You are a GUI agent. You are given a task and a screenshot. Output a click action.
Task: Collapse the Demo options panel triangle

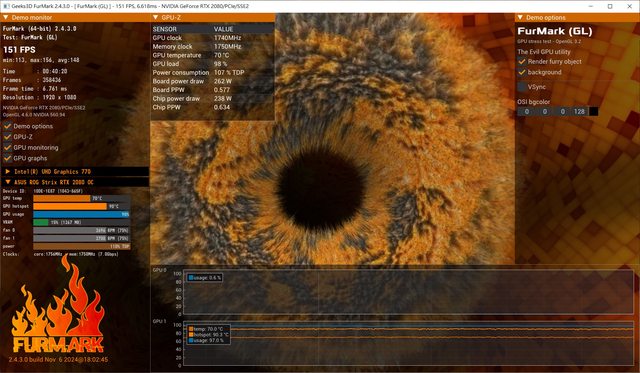point(520,18)
